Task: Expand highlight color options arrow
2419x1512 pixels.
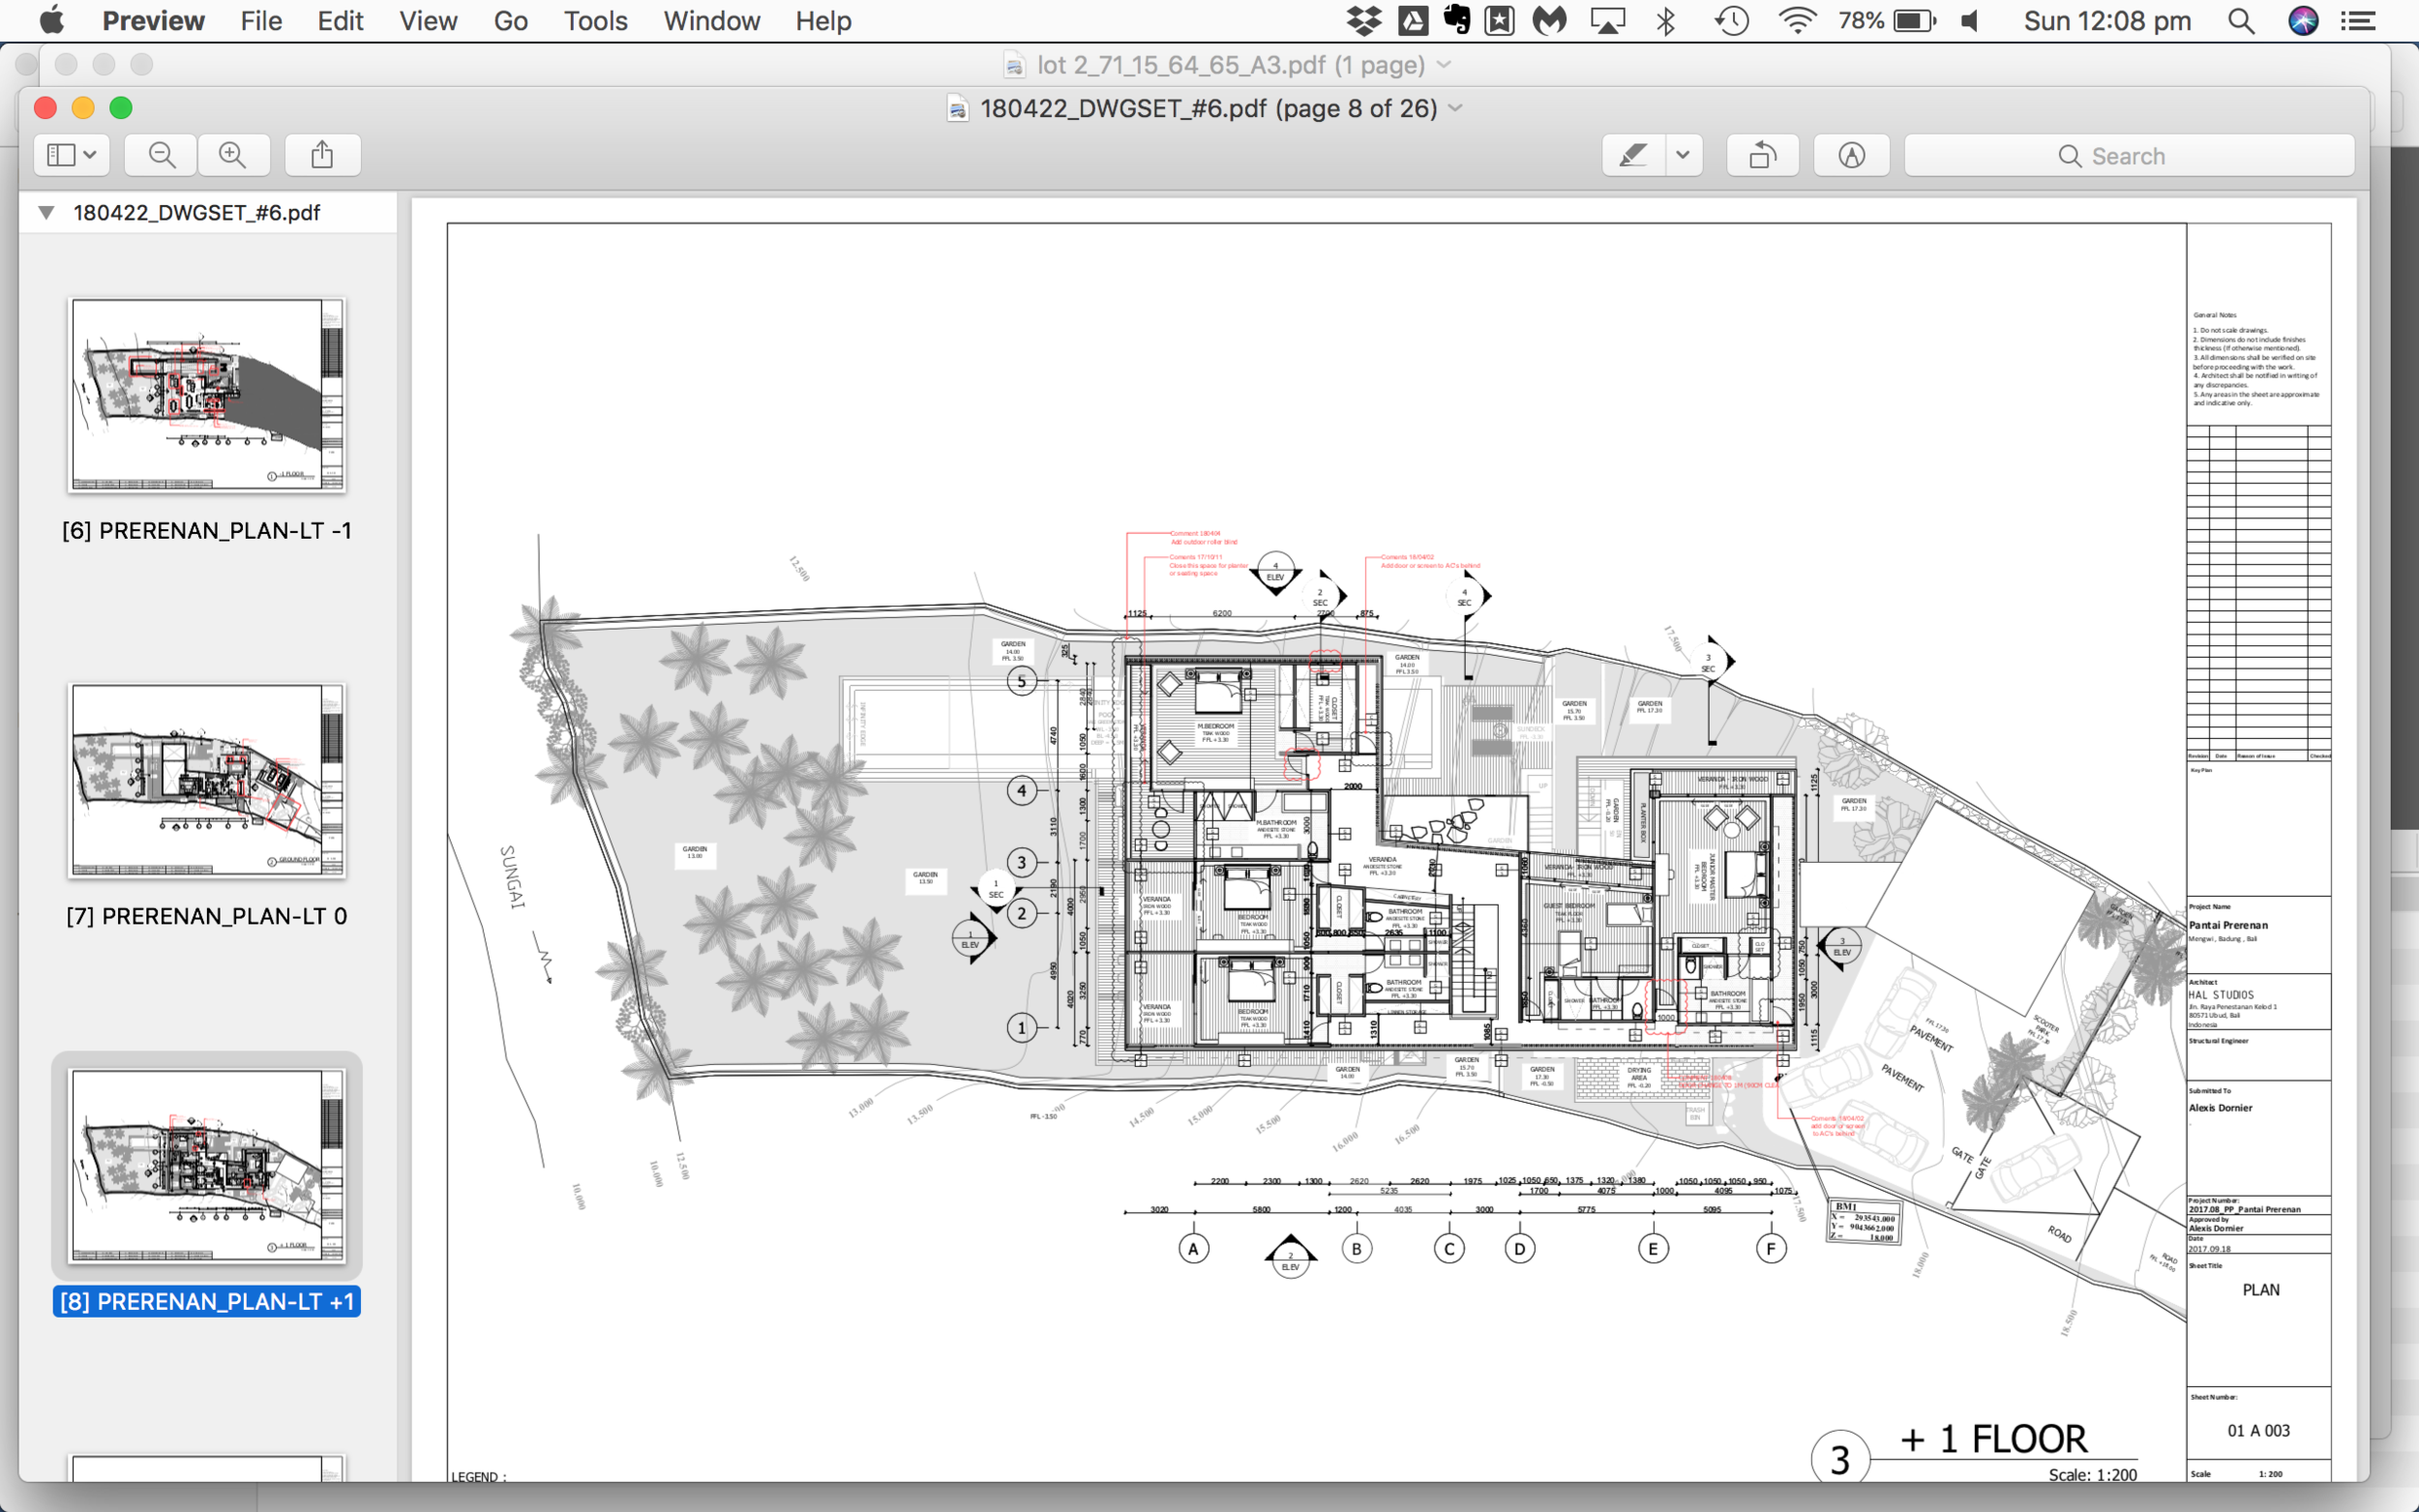Action: click(x=1683, y=155)
